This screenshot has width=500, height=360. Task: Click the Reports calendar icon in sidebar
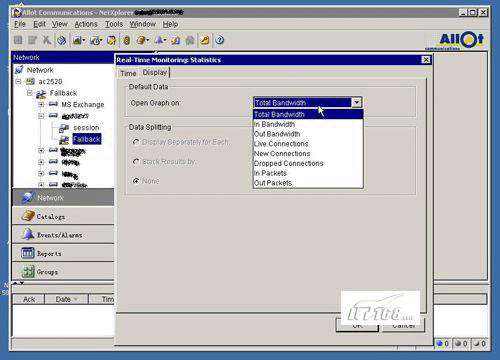pos(28,253)
